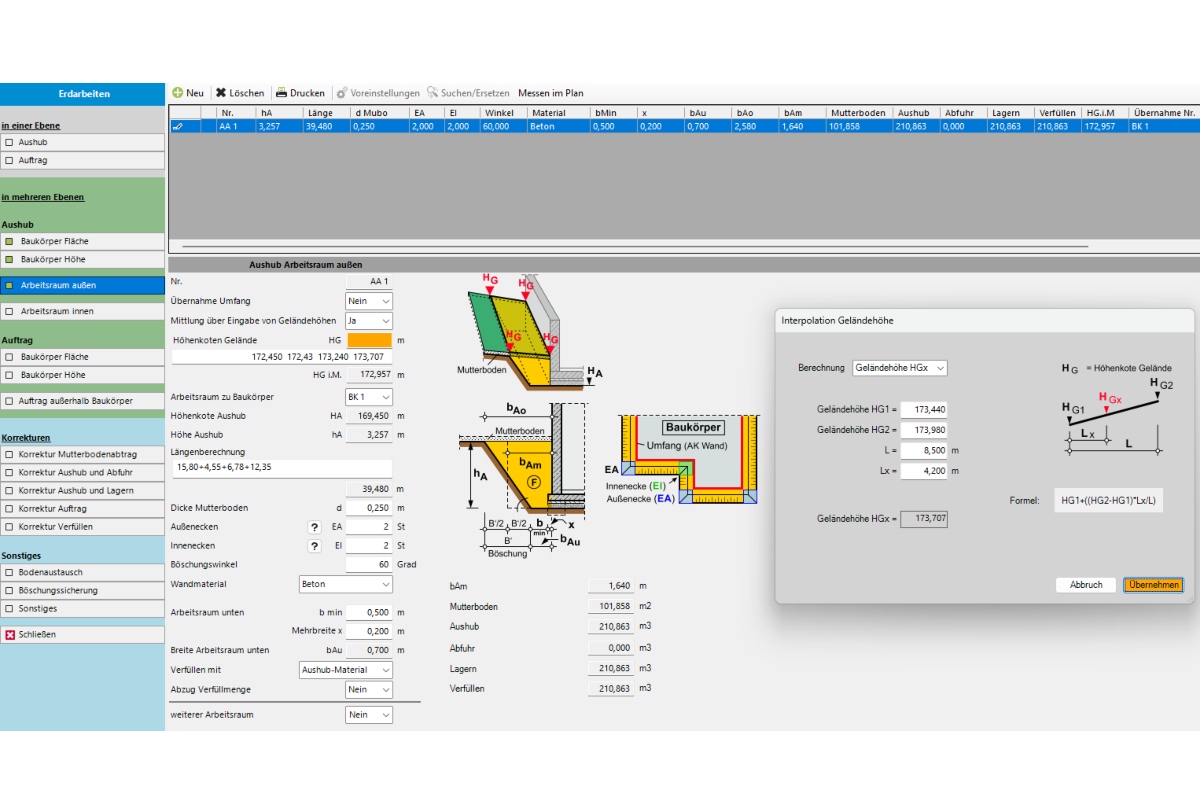Open the help icon next to Außenecken
Screen dimensions: 1200x800
pyautogui.click(x=315, y=527)
